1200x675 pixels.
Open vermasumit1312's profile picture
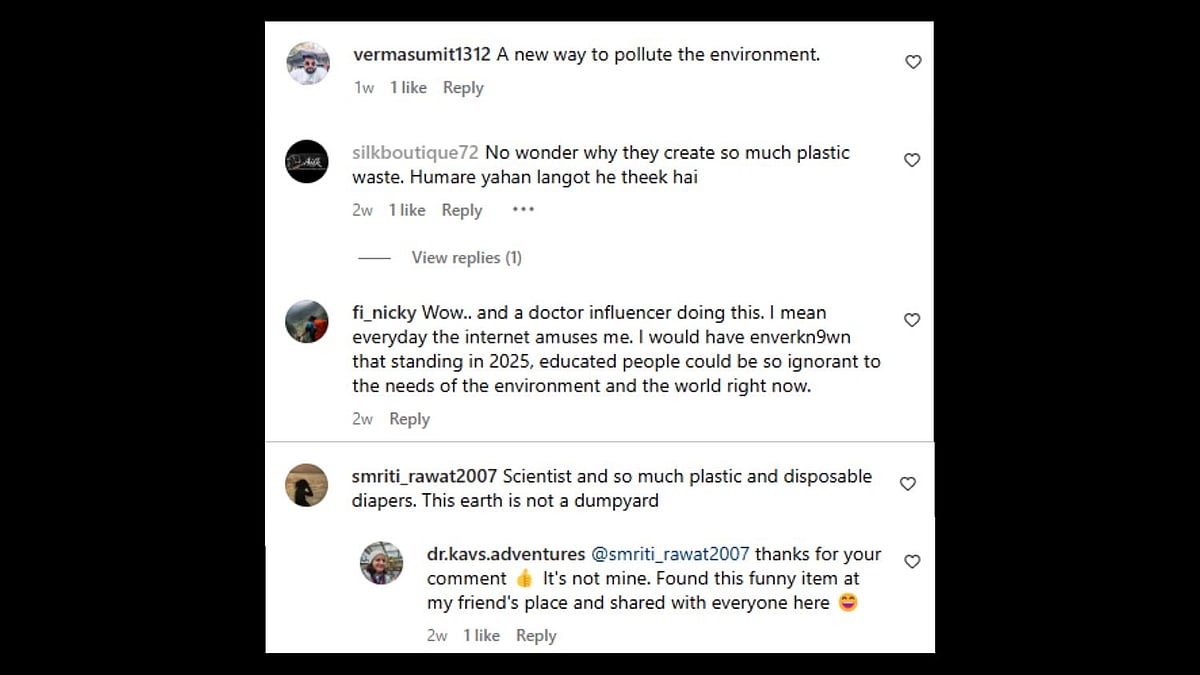[x=308, y=64]
